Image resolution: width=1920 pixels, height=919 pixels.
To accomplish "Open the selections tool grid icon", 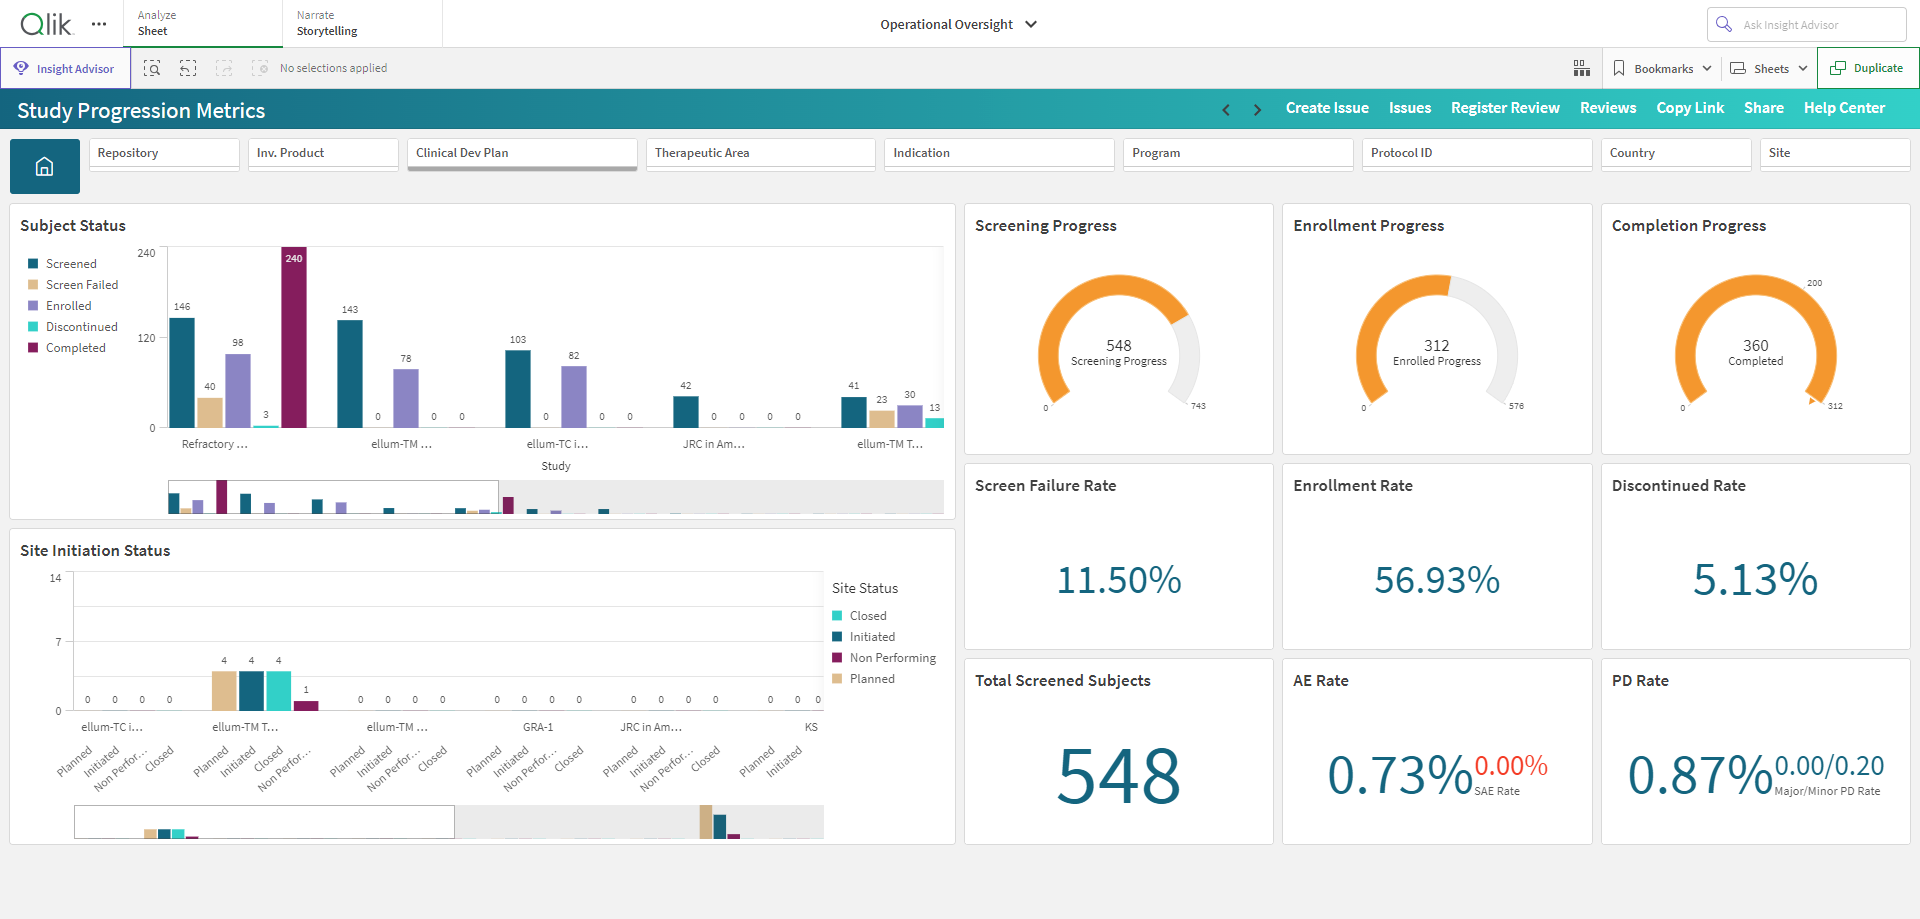I will click(1581, 68).
